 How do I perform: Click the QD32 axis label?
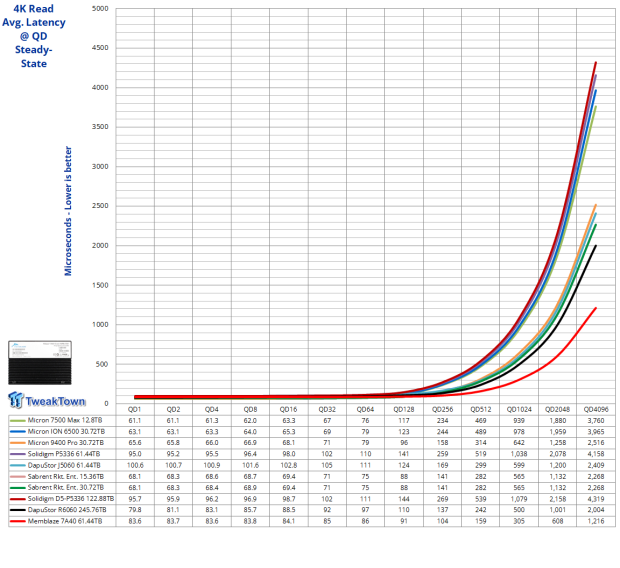327,409
